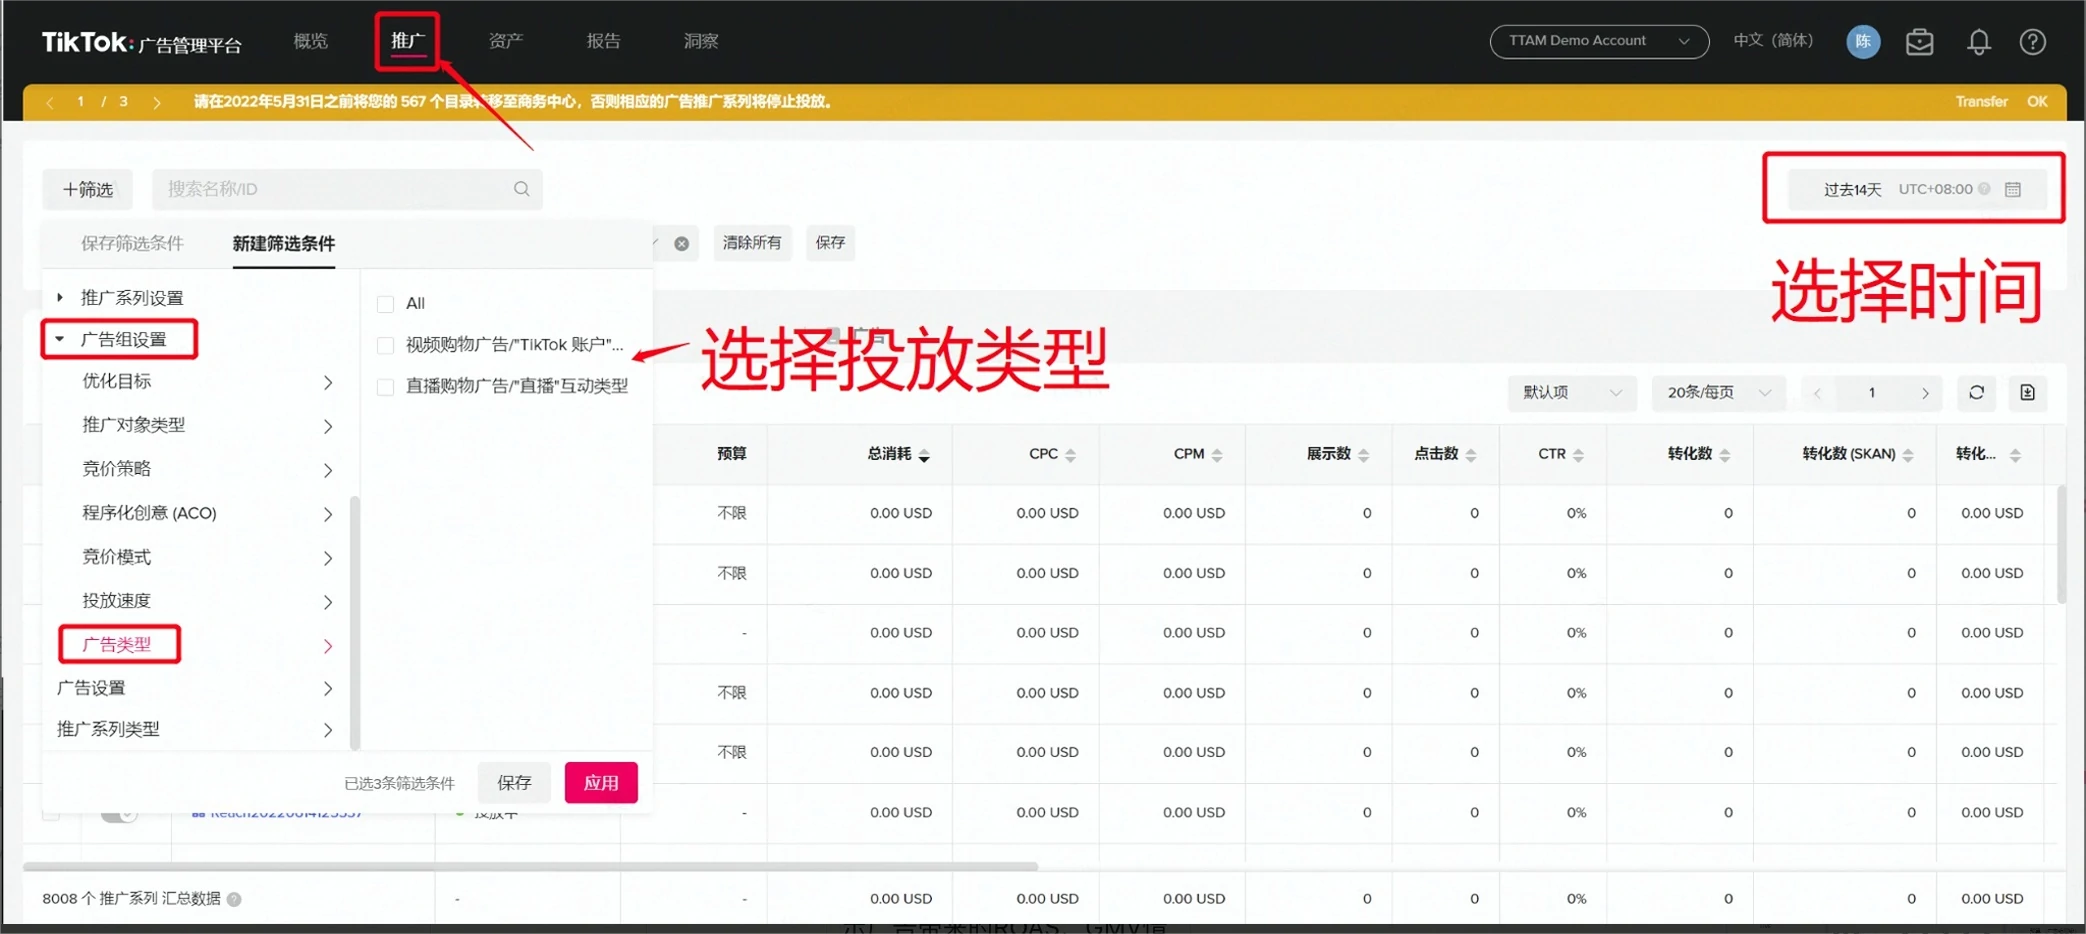Click the notification bell icon
The height and width of the screenshot is (934, 2086).
(x=1978, y=42)
